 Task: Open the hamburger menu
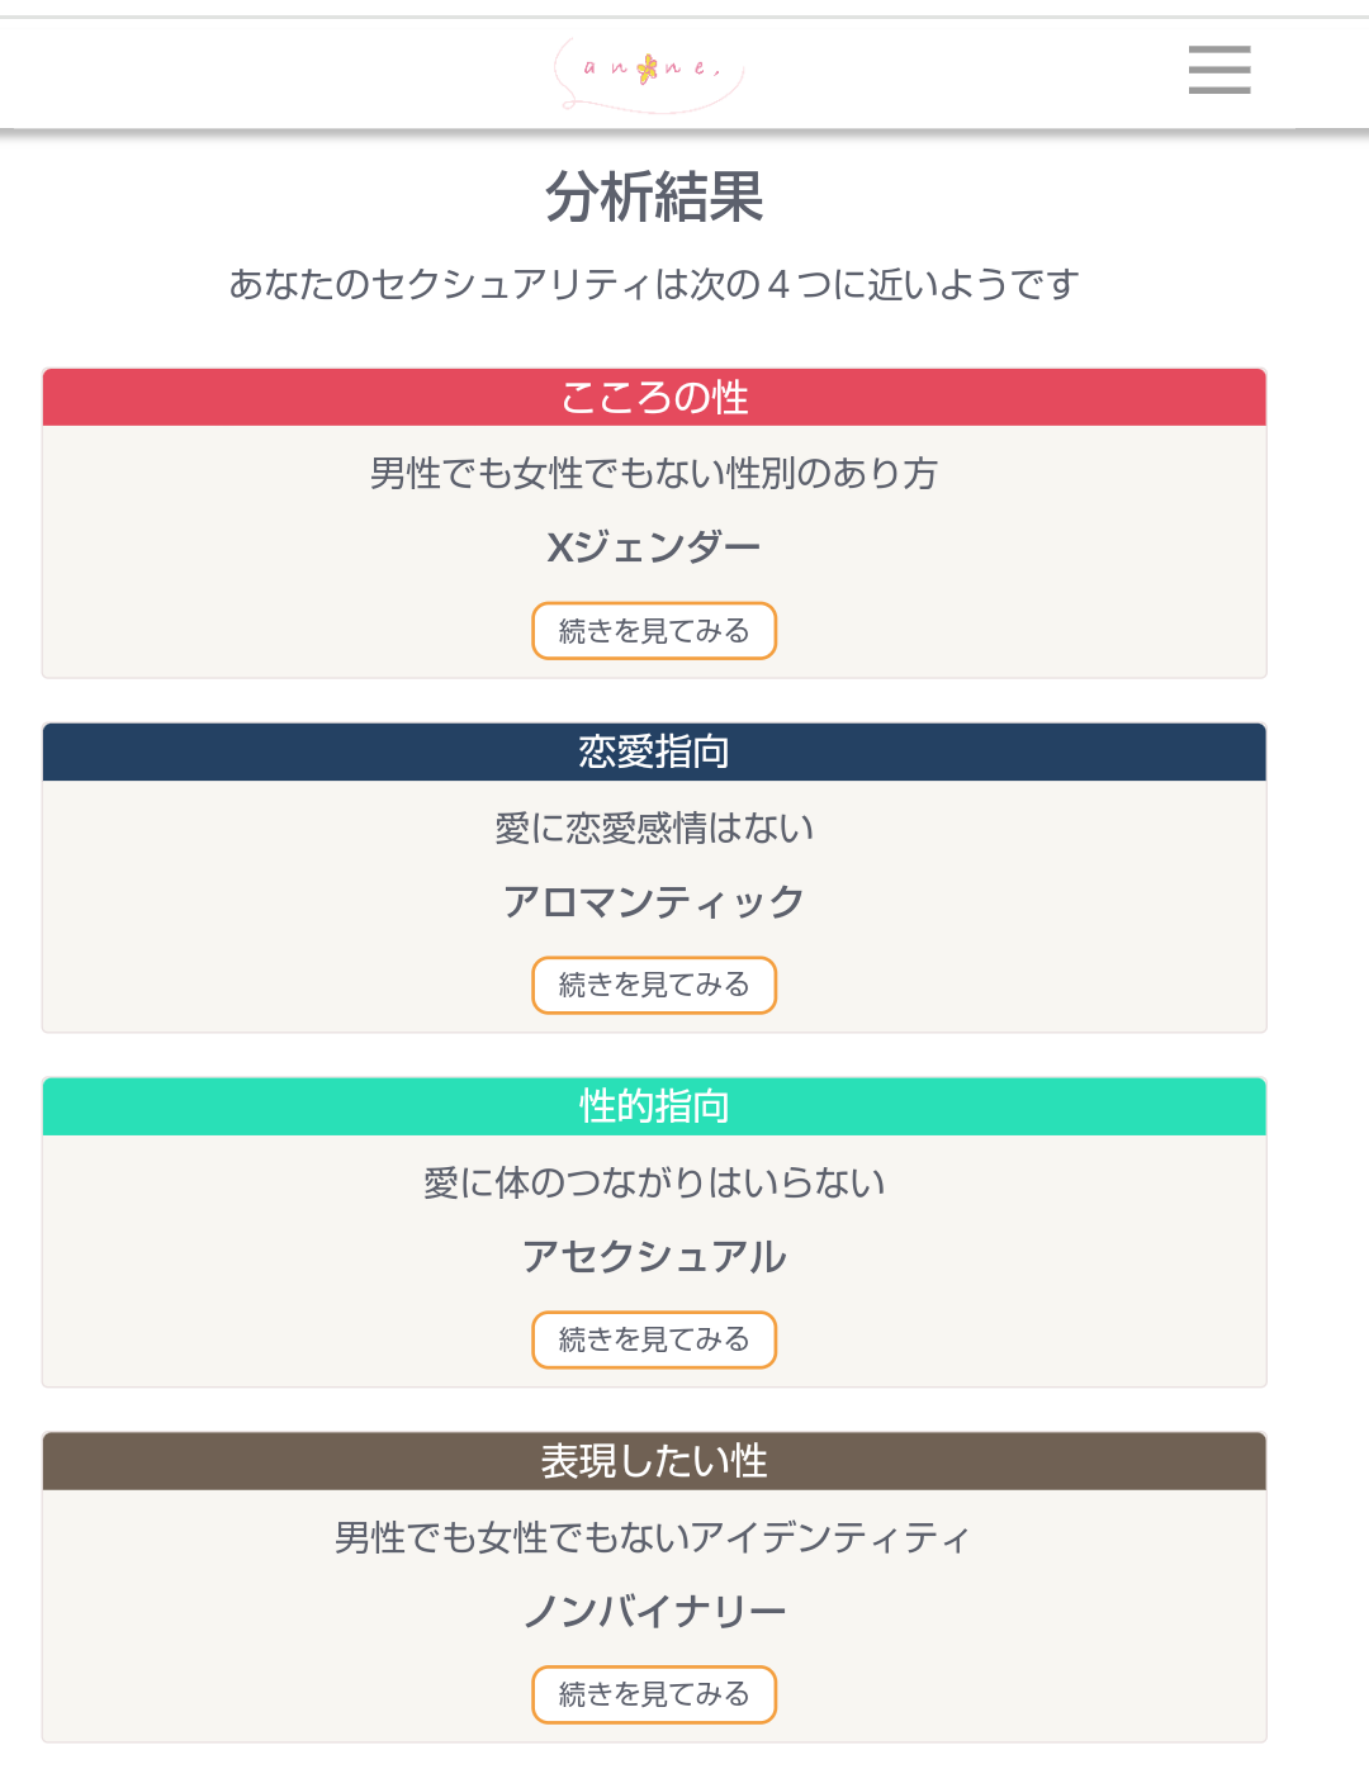pos(1218,70)
